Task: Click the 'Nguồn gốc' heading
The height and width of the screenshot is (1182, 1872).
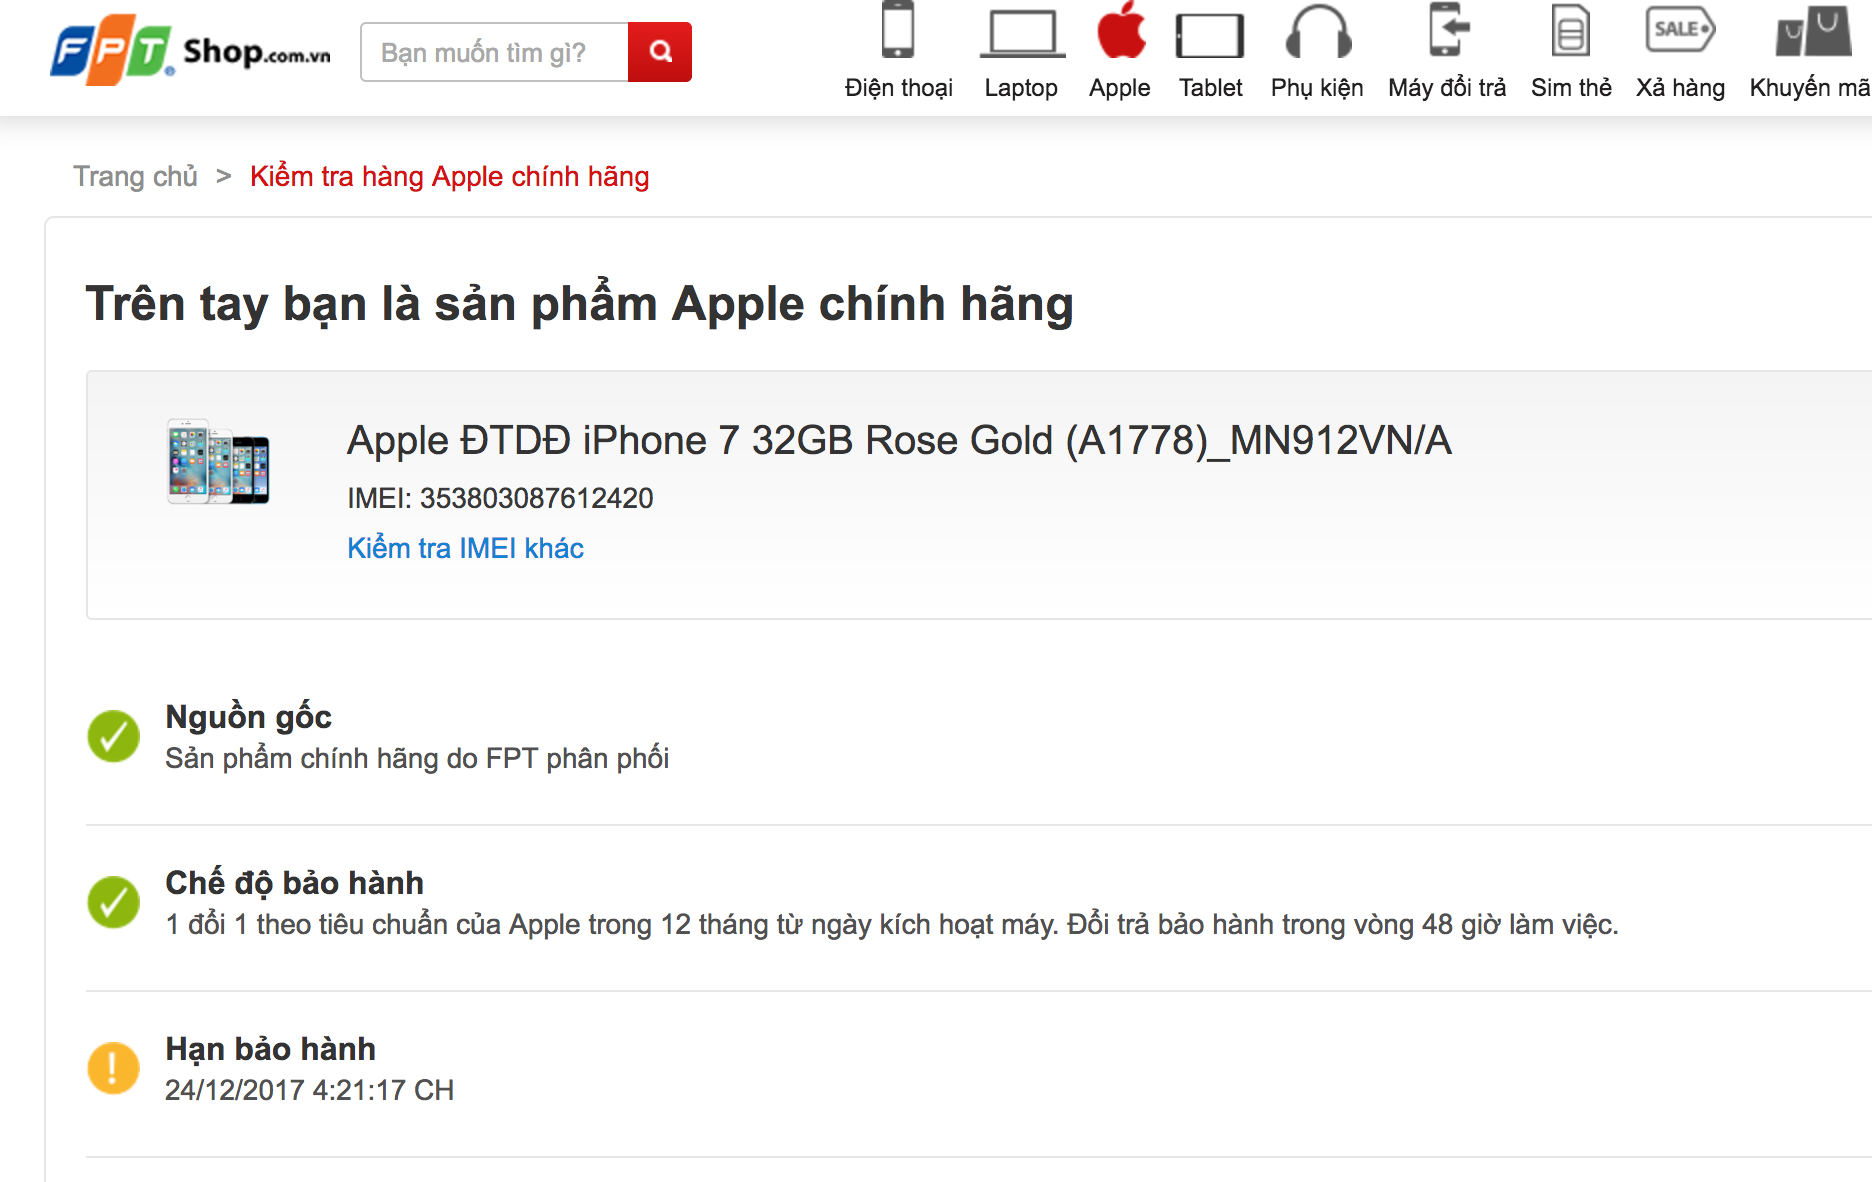Action: click(x=248, y=717)
